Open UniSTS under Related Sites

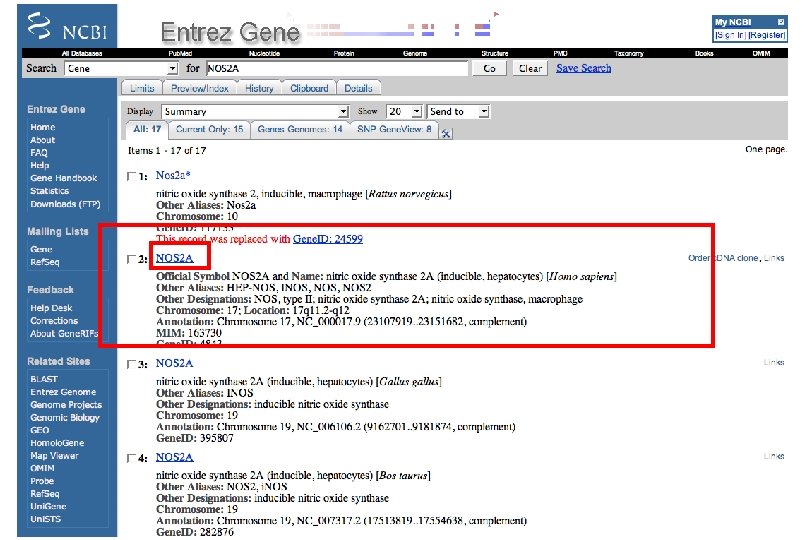[x=45, y=519]
